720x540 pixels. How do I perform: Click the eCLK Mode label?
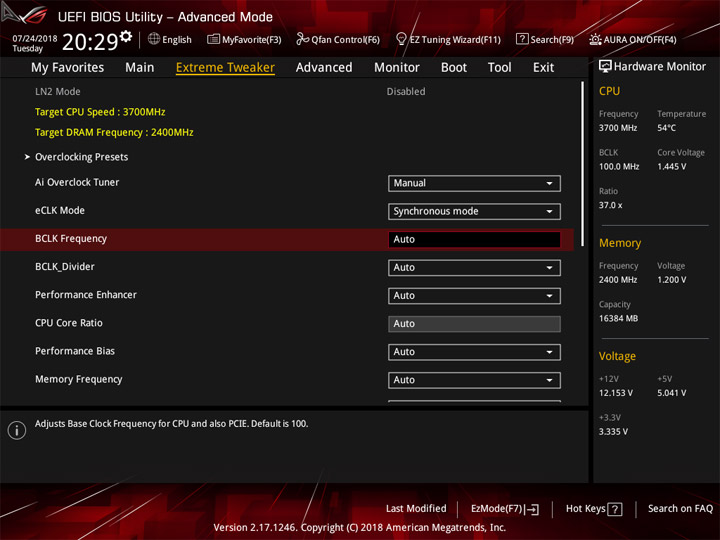point(60,210)
